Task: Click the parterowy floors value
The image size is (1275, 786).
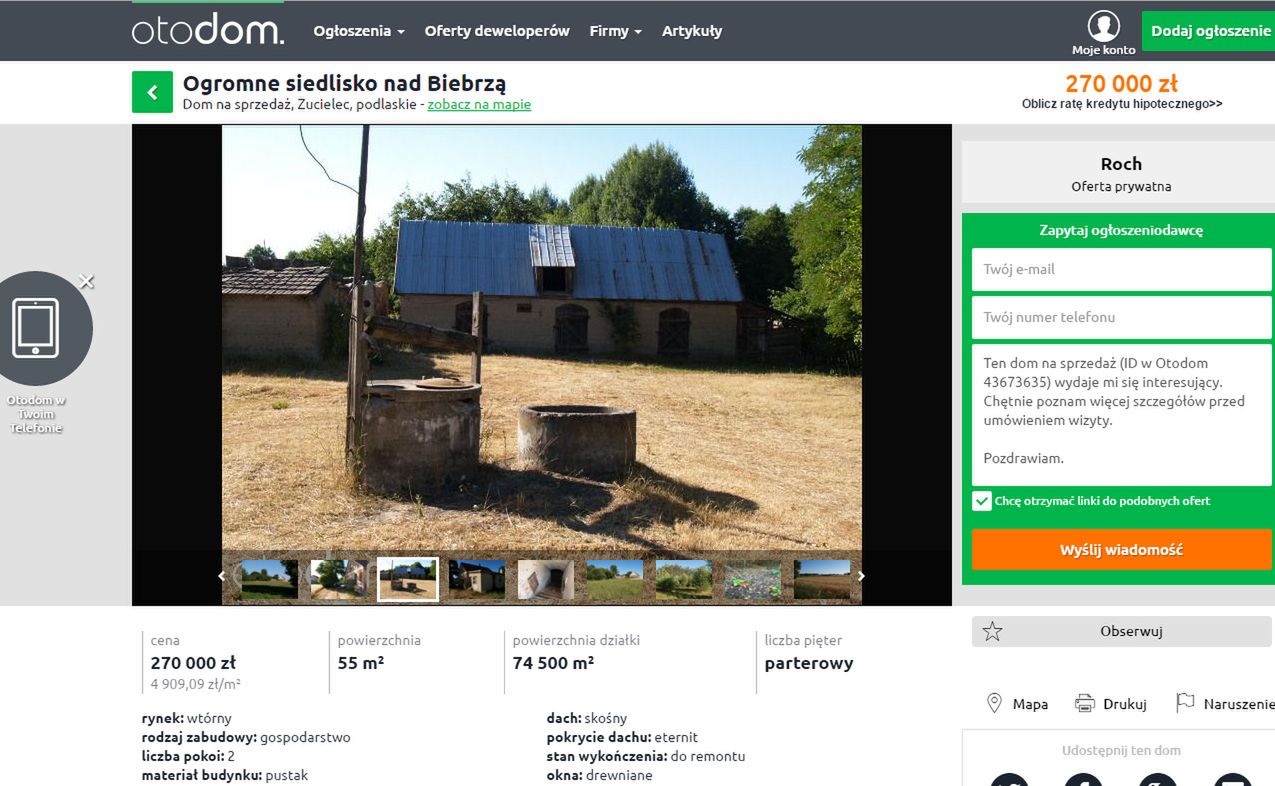Action: pos(809,663)
